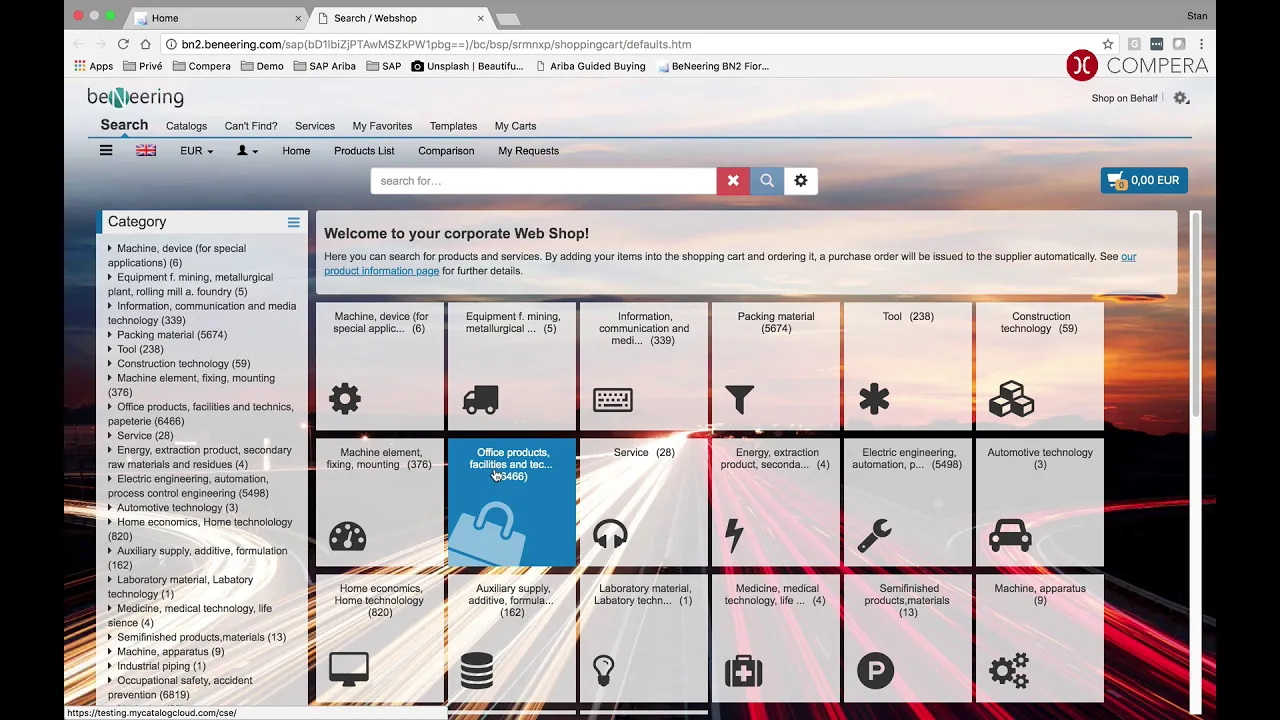Follow the product information page link
Image resolution: width=1280 pixels, height=720 pixels.
[381, 271]
